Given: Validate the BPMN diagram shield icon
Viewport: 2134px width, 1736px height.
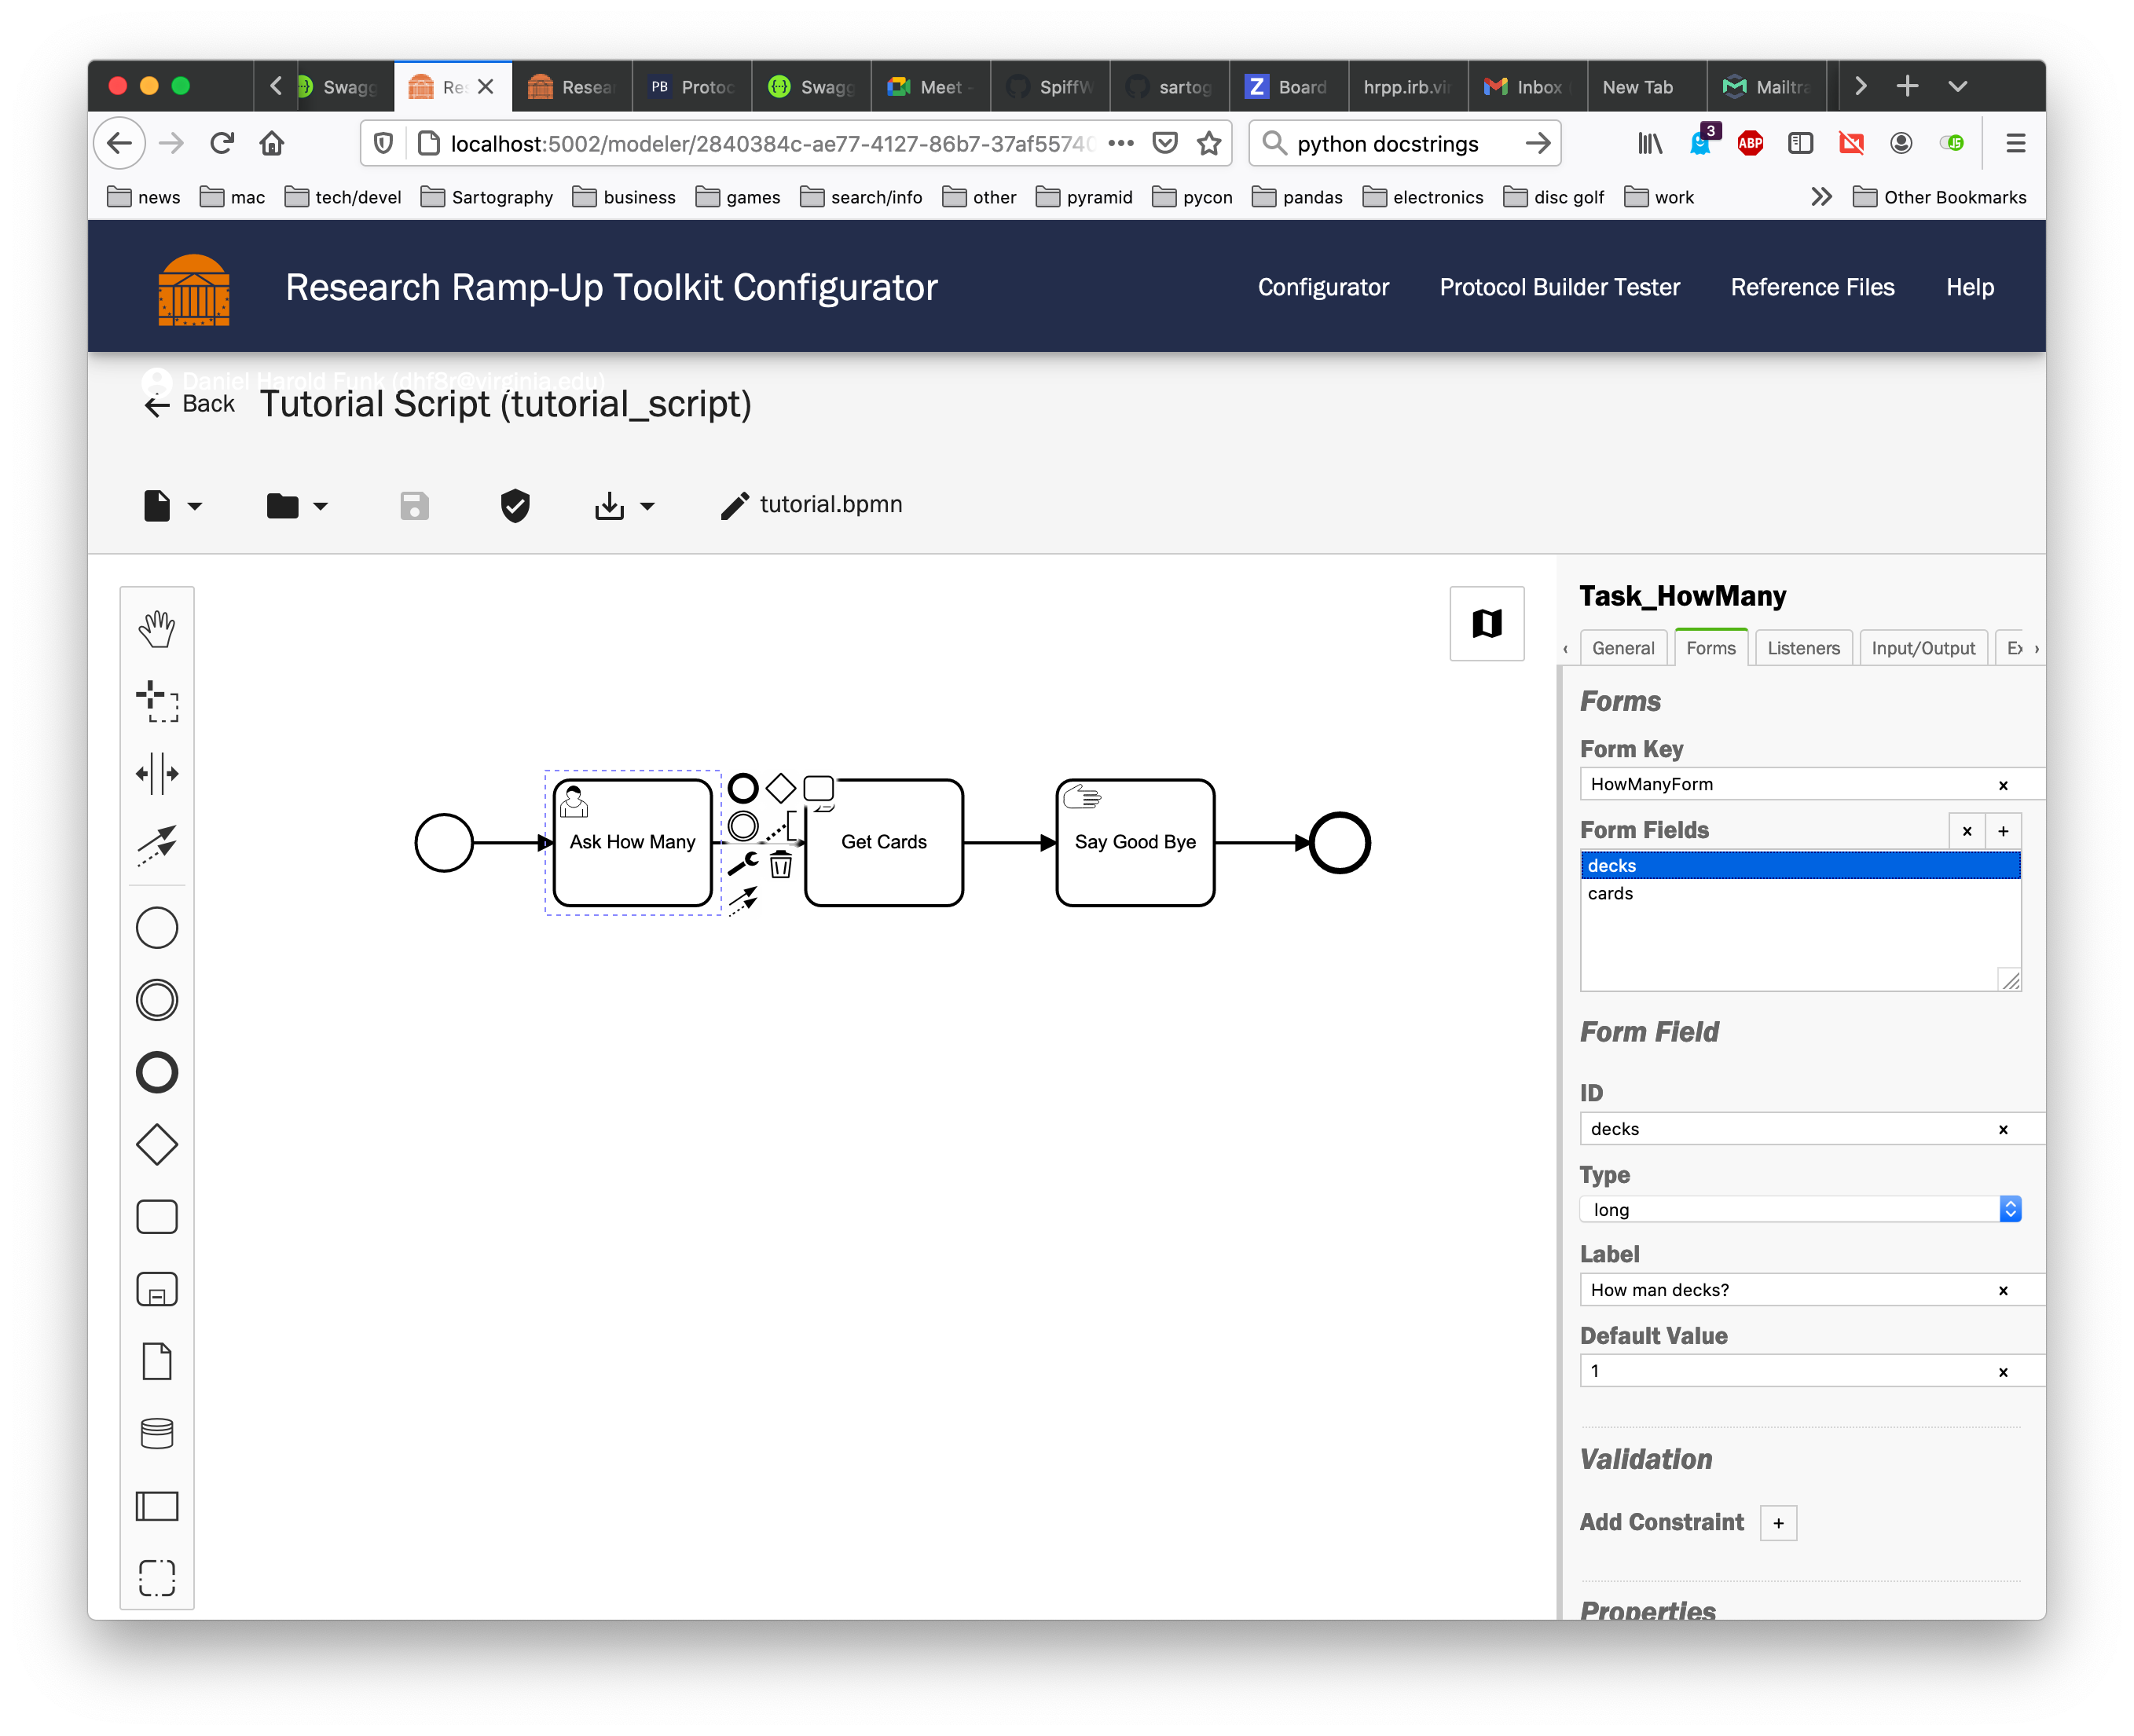Looking at the screenshot, I should point(515,505).
